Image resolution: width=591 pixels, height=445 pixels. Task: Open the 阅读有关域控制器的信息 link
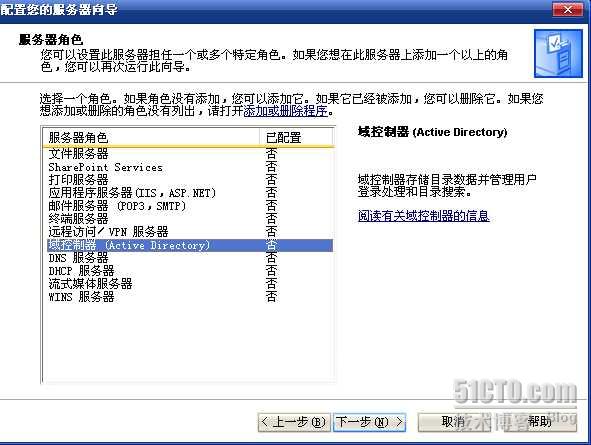[424, 216]
